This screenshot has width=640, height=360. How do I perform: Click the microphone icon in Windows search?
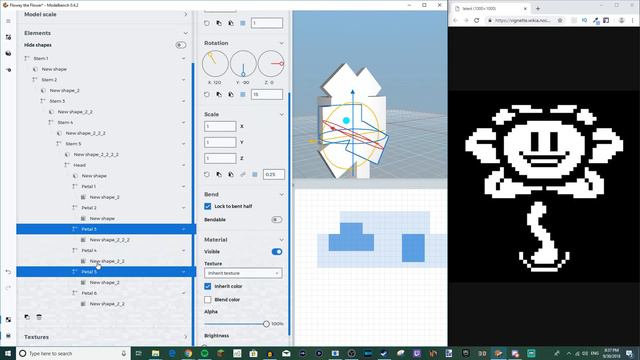124,353
